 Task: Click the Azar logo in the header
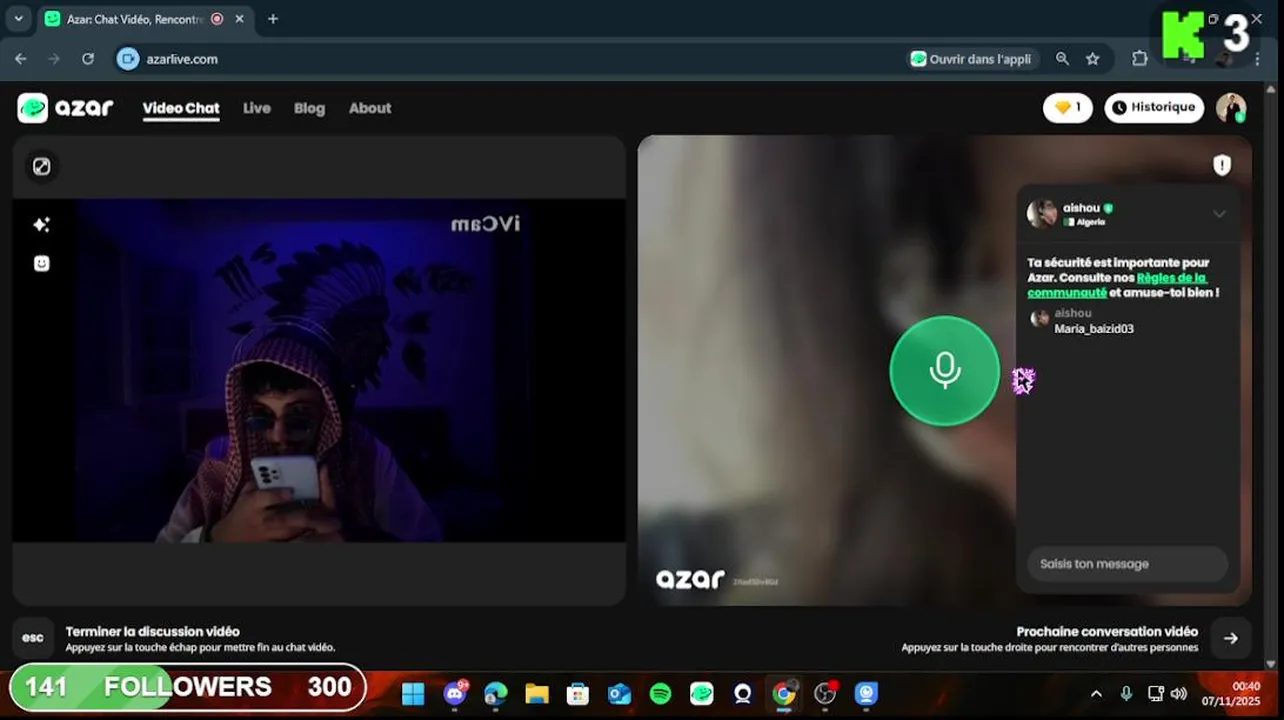66,108
